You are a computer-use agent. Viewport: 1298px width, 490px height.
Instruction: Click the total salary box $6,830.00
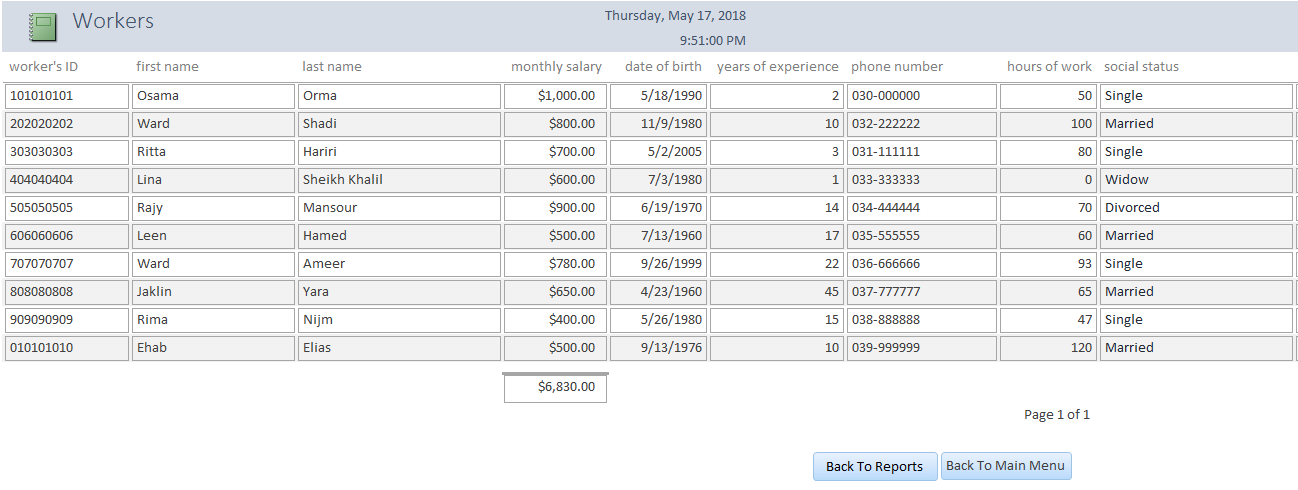[555, 387]
